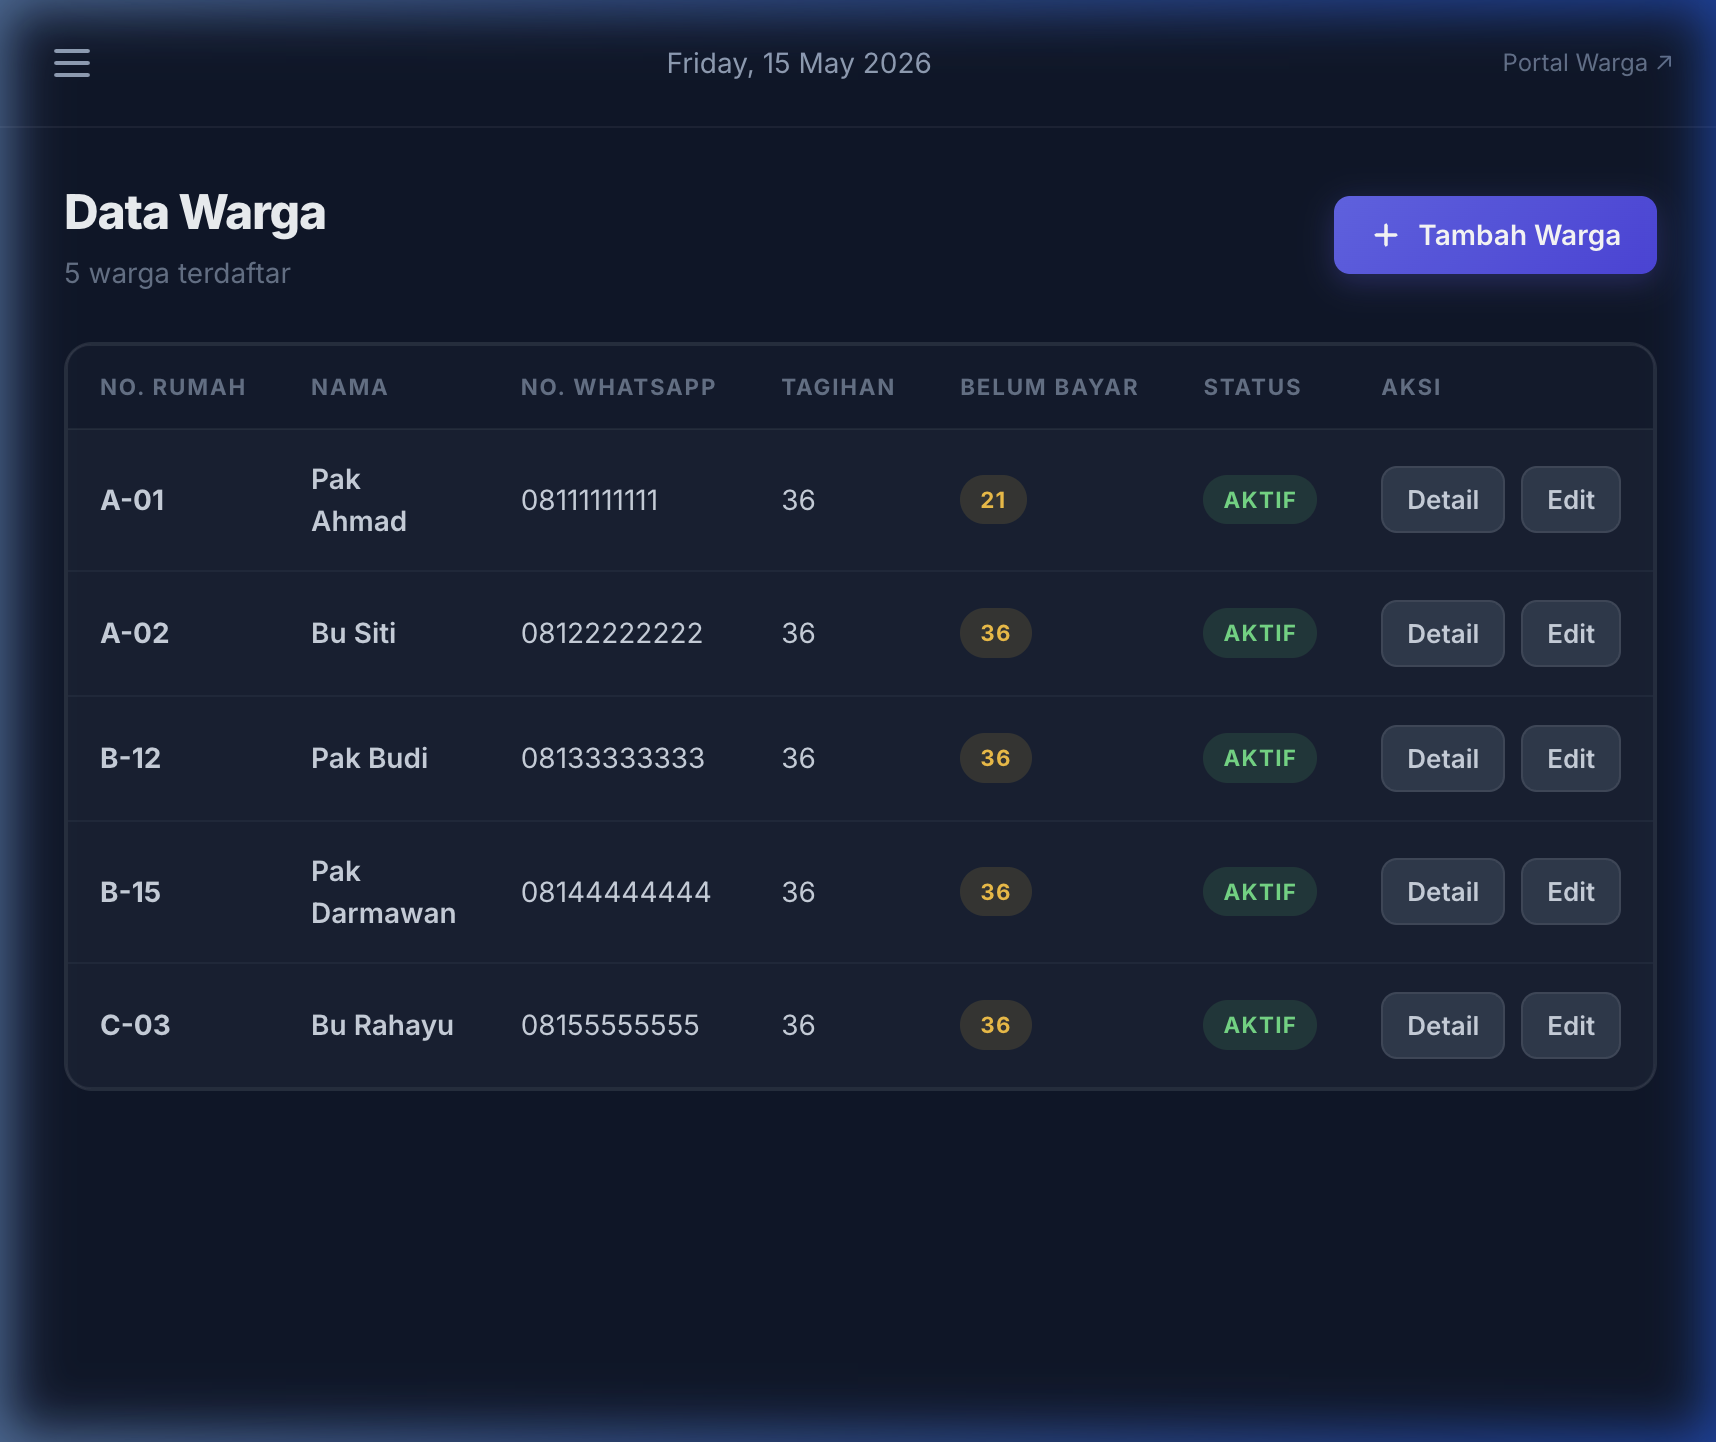Viewport: 1716px width, 1442px height.
Task: Show Detail for Pak Darmawan
Action: [x=1442, y=891]
